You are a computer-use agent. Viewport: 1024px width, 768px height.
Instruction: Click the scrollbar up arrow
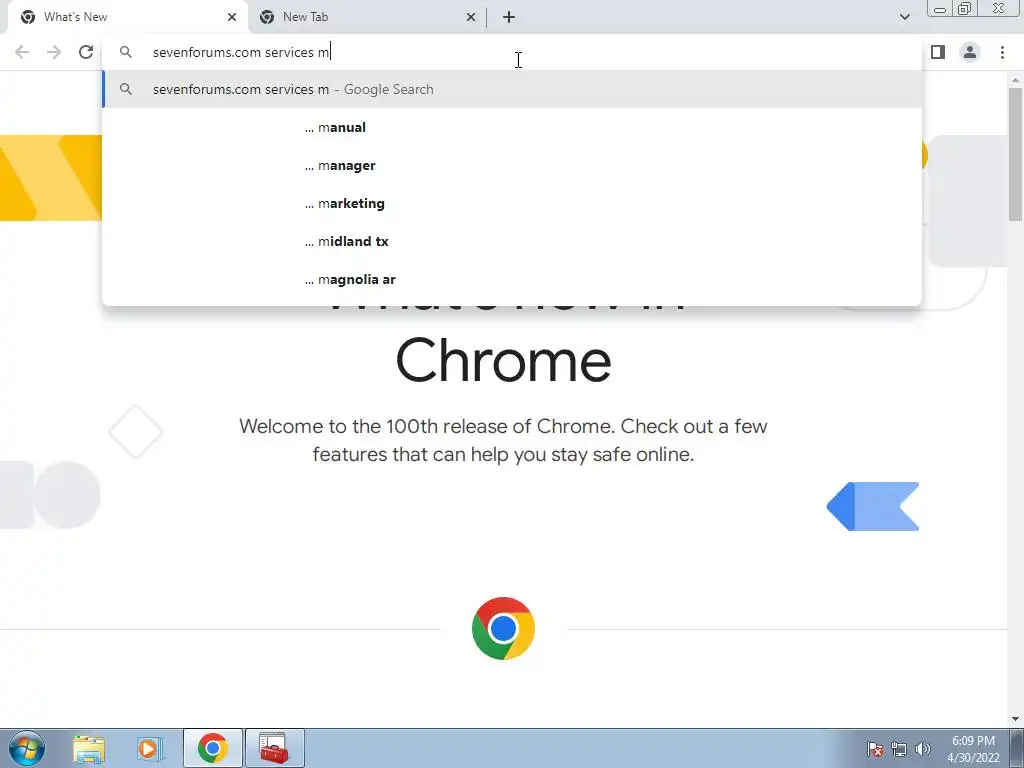pyautogui.click(x=1016, y=80)
